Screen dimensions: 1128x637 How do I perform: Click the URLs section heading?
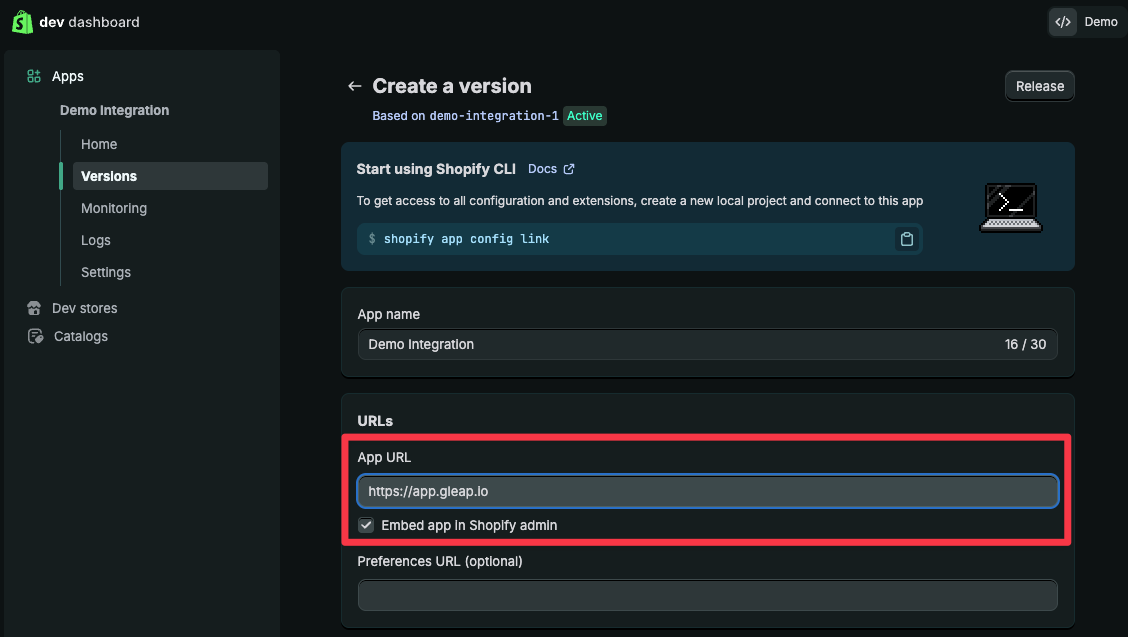[x=375, y=421]
